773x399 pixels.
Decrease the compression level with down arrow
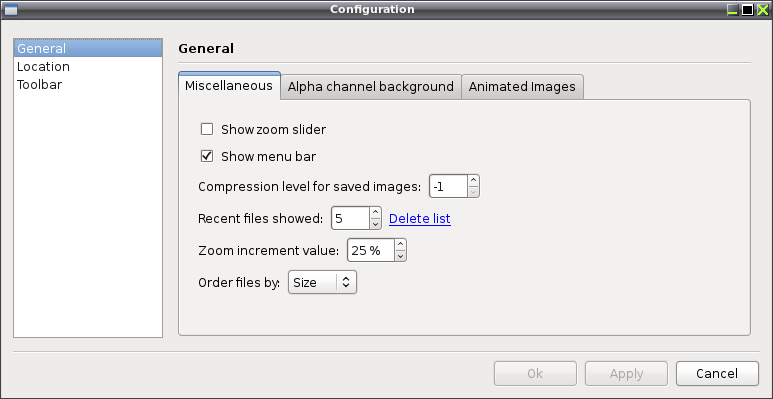pos(473,192)
